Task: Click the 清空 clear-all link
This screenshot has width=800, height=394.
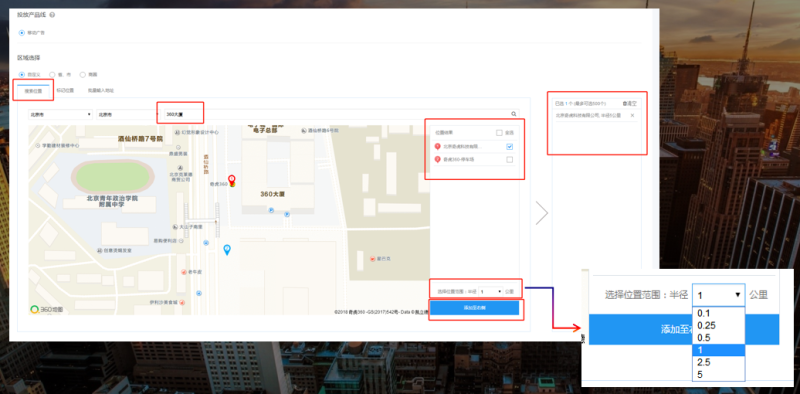Action: (630, 104)
